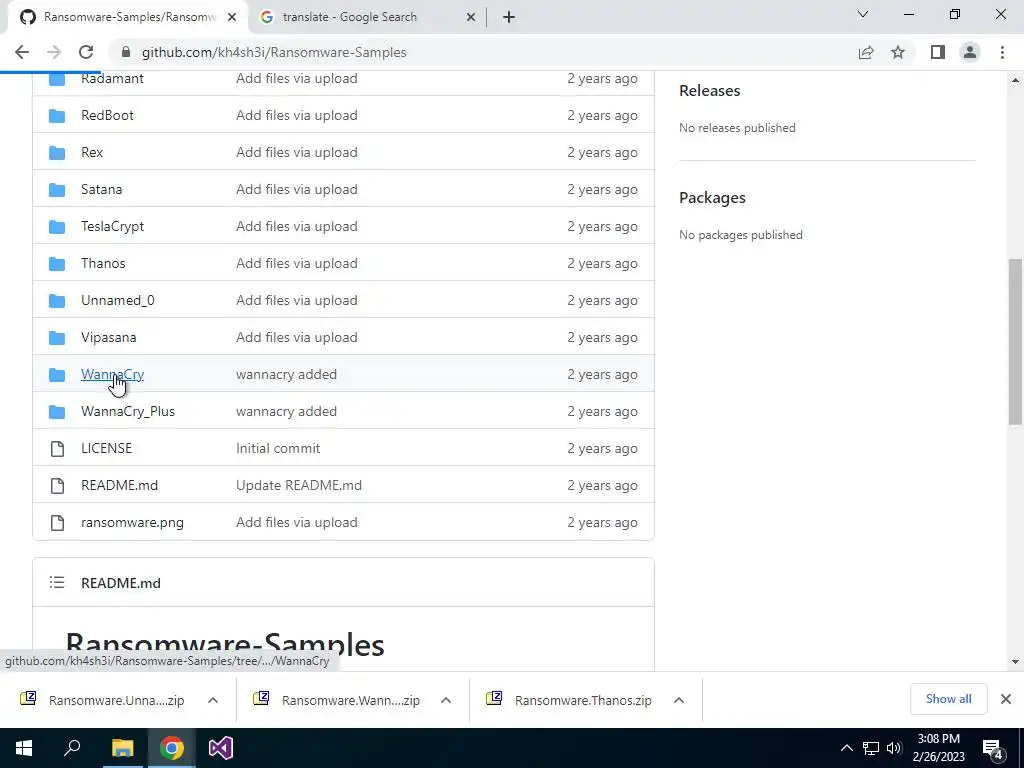
Task: Expand options for Ransomware.Thanos.zip download
Action: pyautogui.click(x=679, y=700)
